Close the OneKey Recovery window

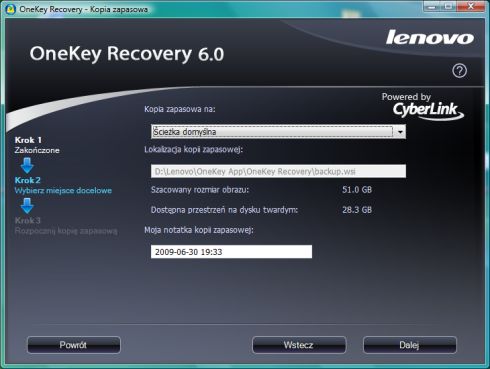tap(471, 6)
